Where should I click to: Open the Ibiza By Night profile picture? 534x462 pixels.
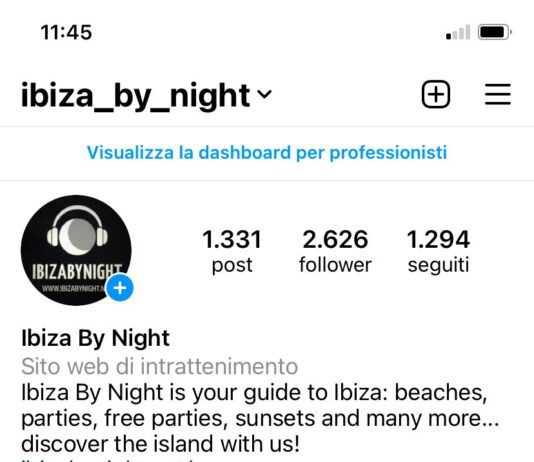coord(76,250)
